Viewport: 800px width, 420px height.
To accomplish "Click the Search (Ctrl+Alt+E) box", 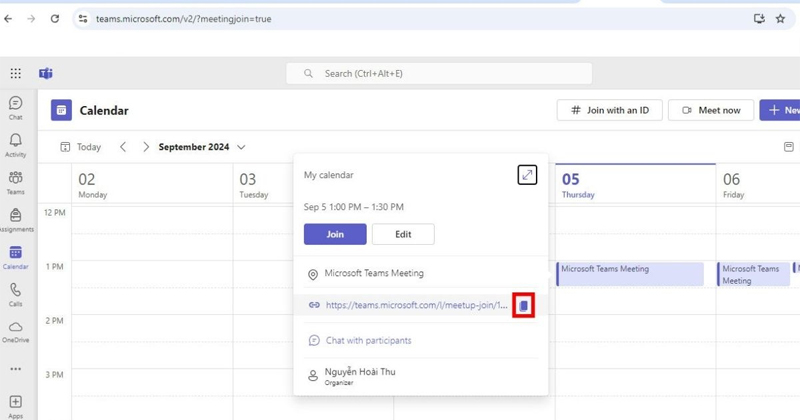I will [439, 73].
